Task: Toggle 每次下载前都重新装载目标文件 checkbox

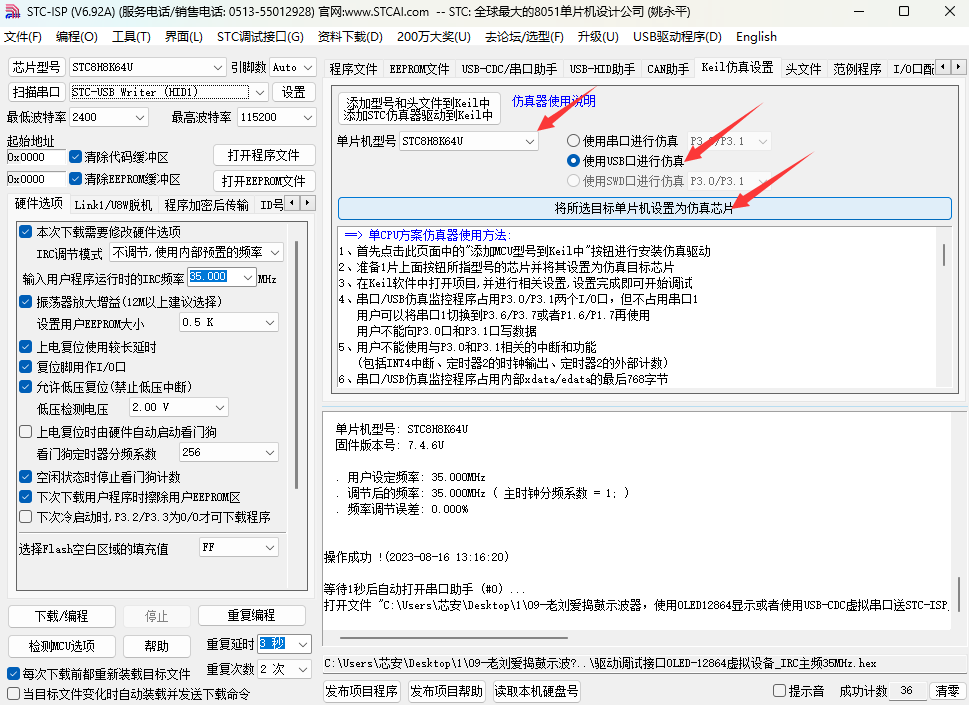Action: 13,673
